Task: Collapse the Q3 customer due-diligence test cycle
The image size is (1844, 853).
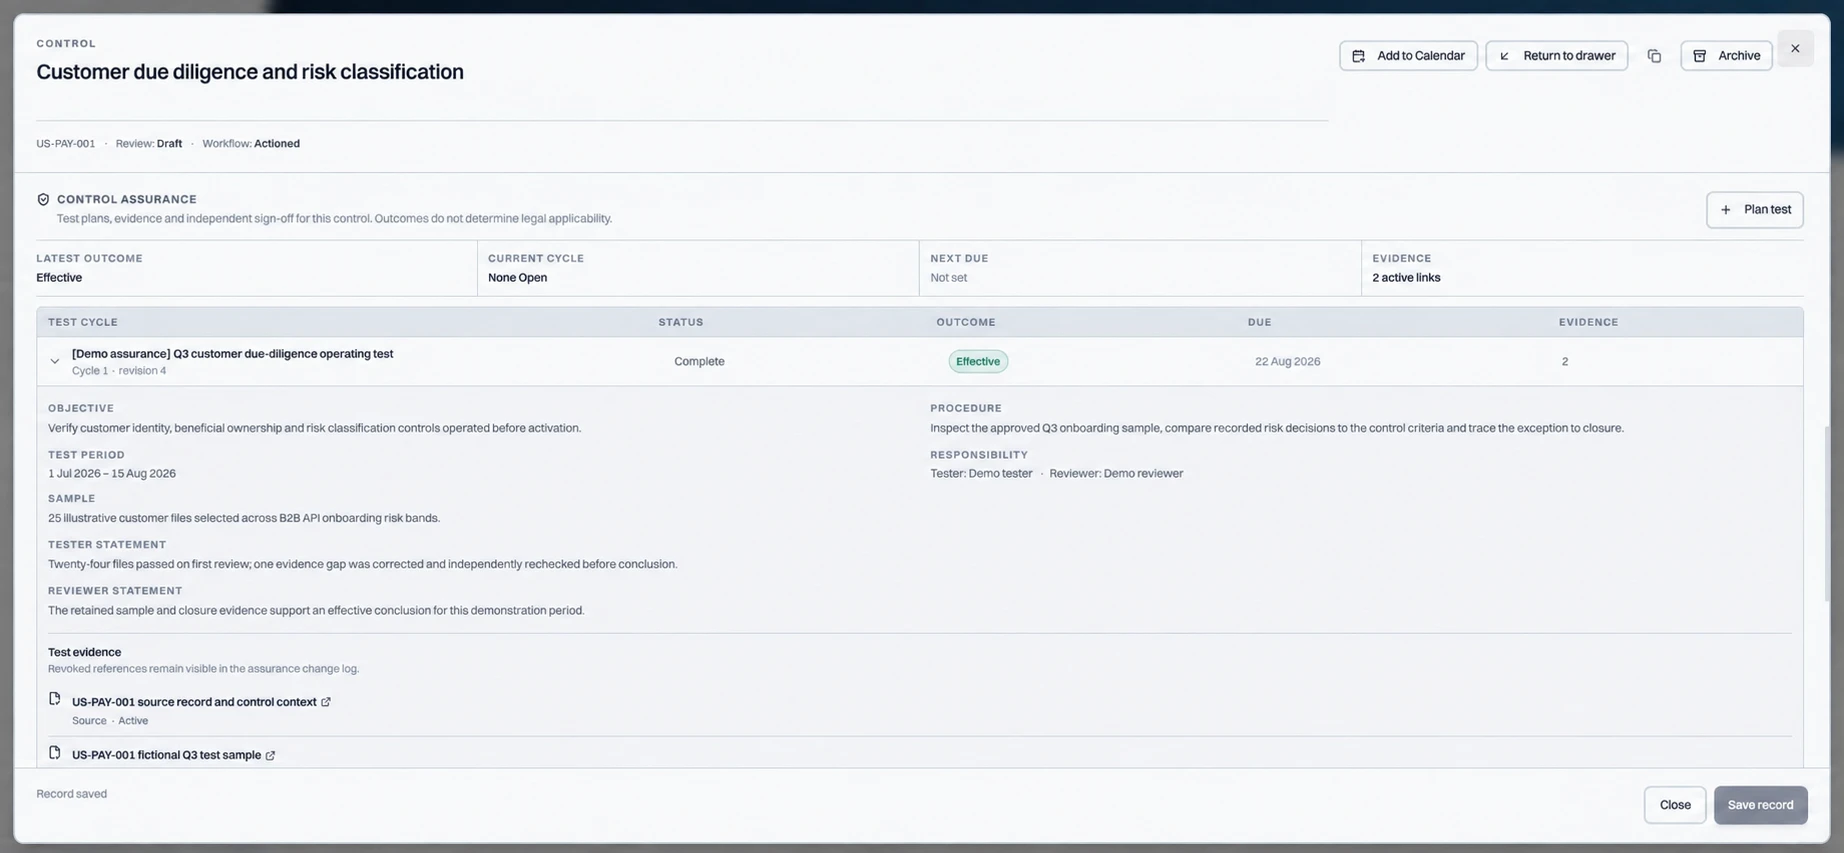Action: point(55,362)
